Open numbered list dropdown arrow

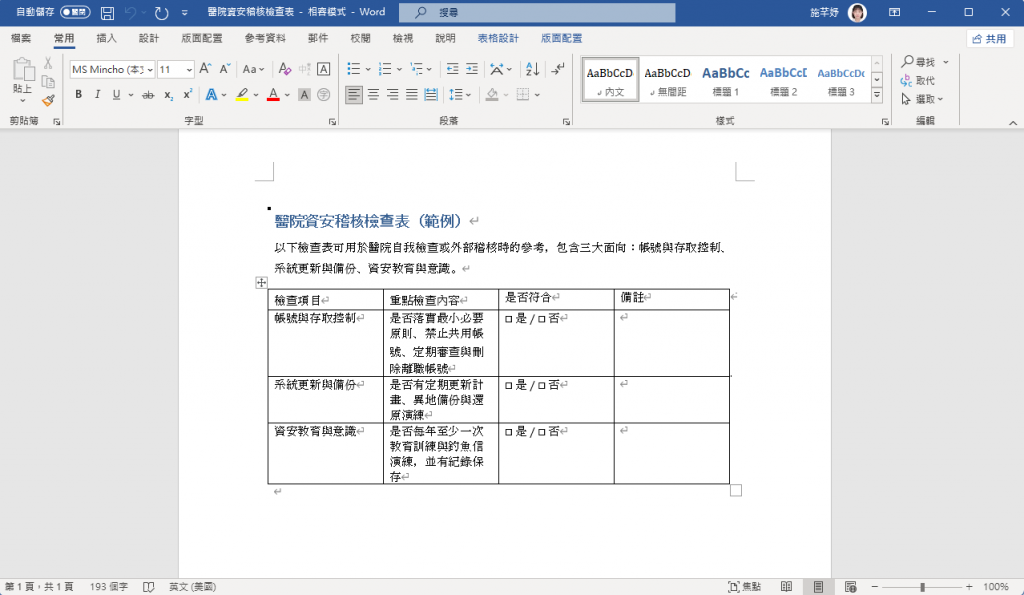399,69
